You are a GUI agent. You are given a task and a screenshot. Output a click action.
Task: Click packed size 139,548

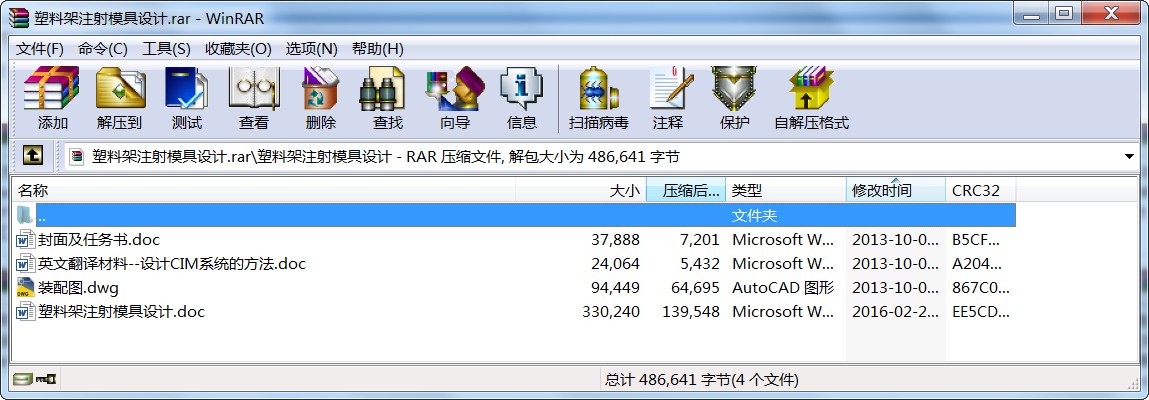pos(691,311)
